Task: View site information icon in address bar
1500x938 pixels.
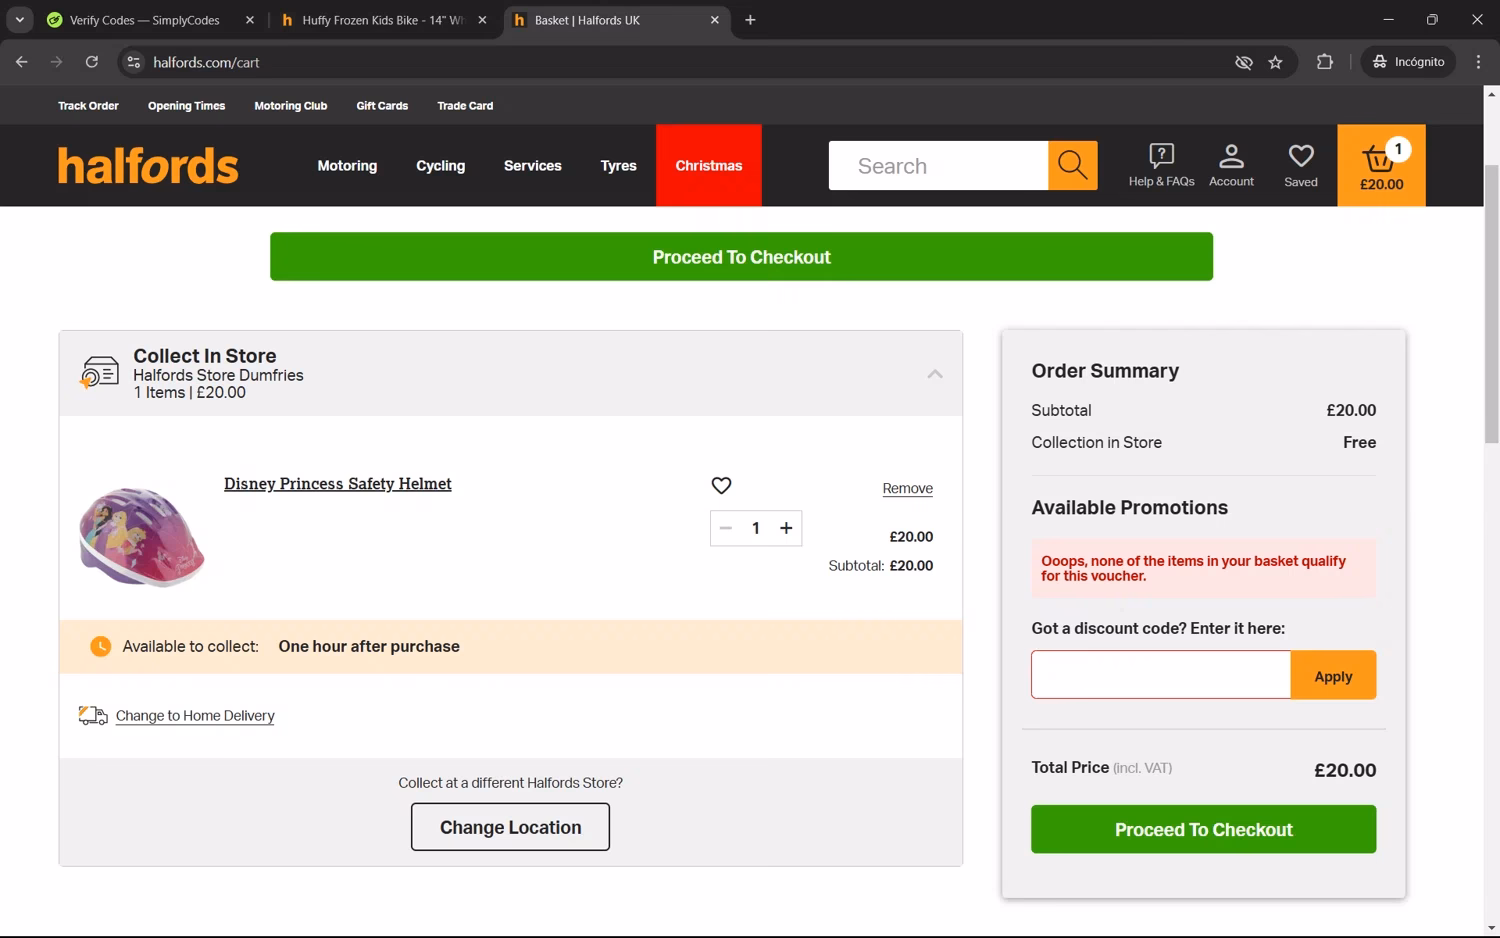Action: [x=133, y=62]
